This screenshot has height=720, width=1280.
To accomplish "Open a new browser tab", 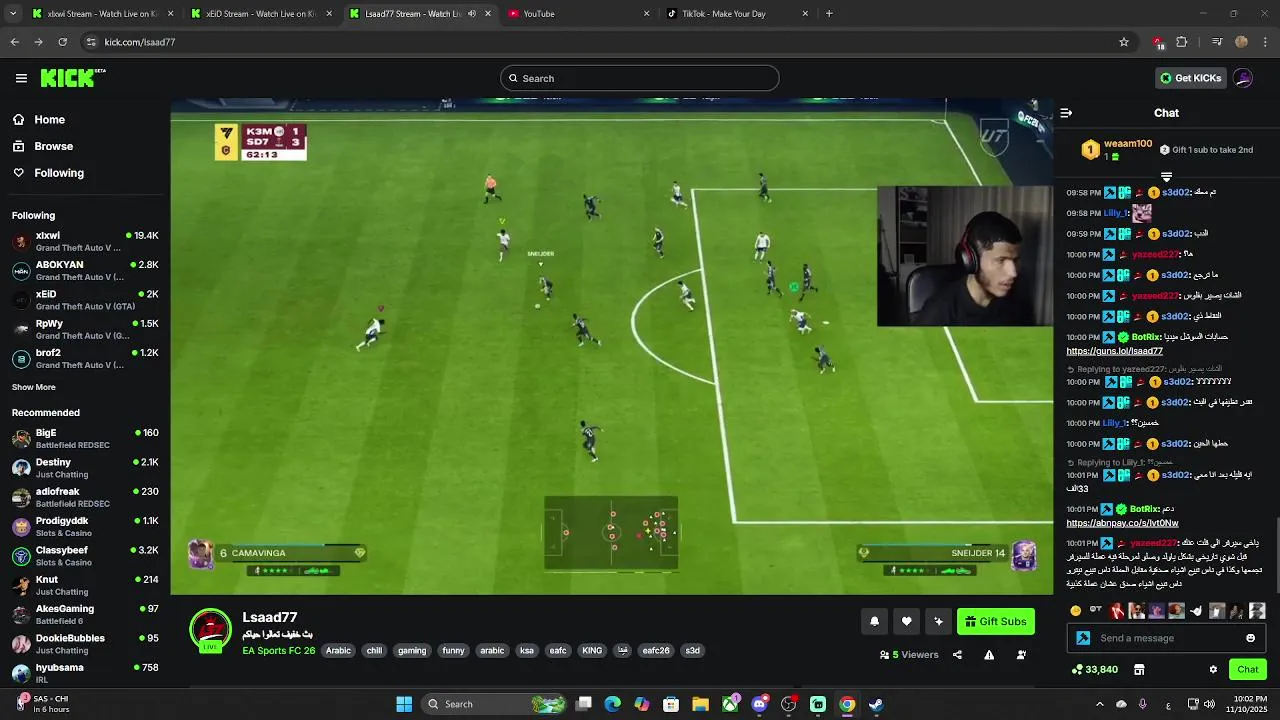I will 829,14.
